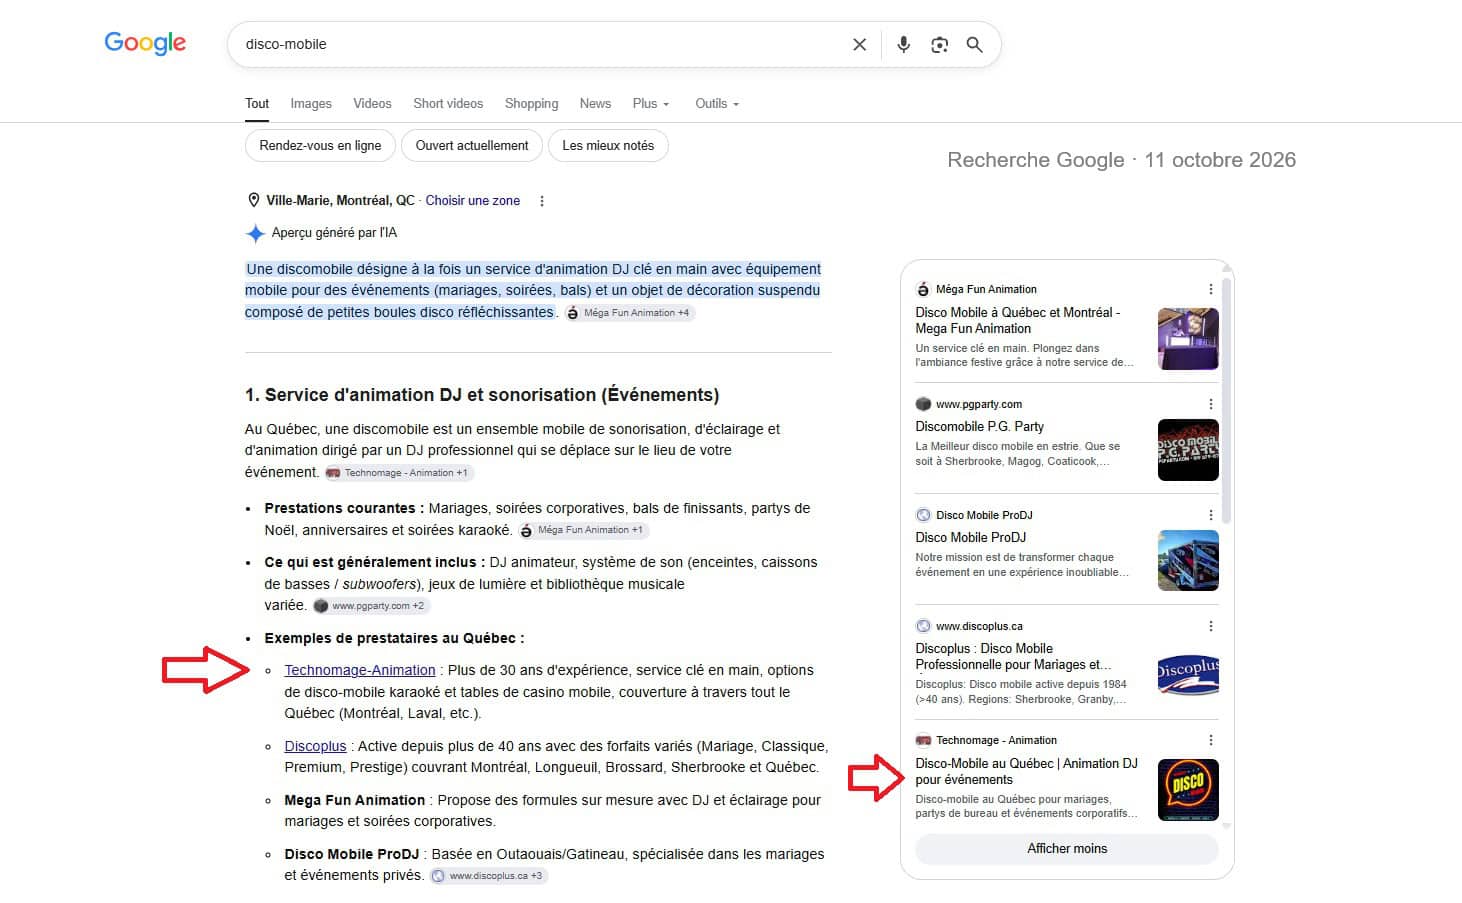Select the Tout tab

[257, 104]
